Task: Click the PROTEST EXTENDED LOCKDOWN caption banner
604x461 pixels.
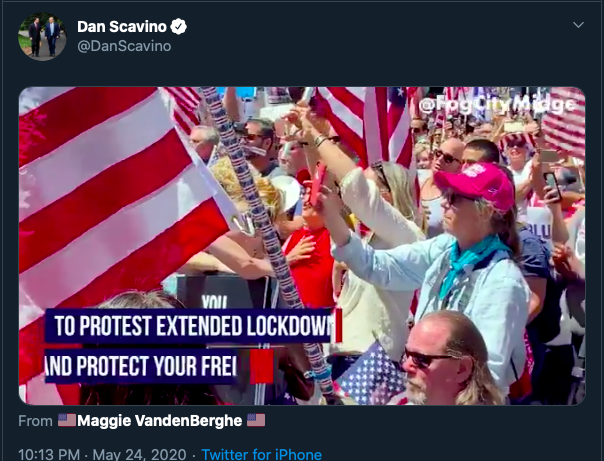Action: pos(188,325)
